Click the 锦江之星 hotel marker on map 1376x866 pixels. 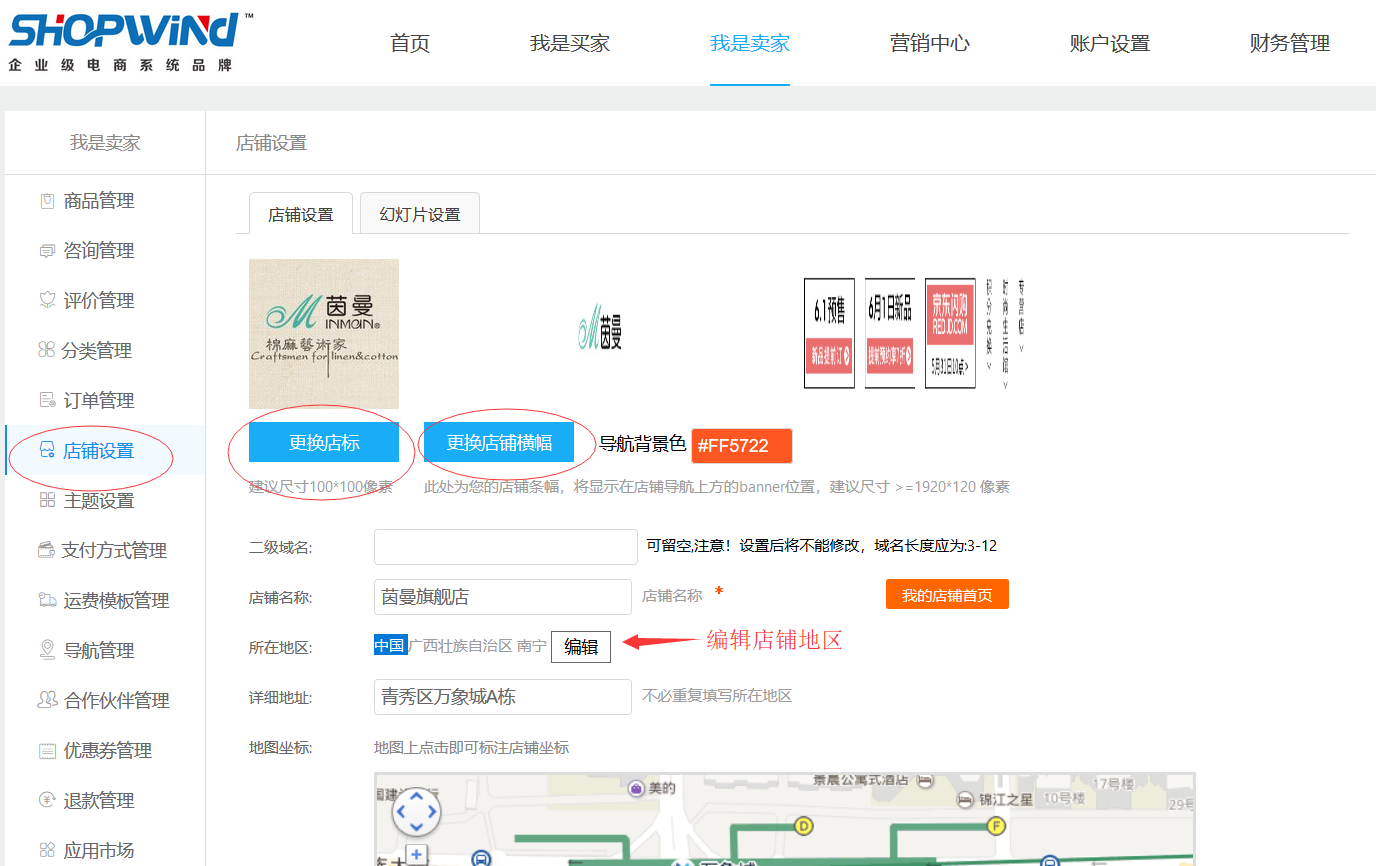964,800
